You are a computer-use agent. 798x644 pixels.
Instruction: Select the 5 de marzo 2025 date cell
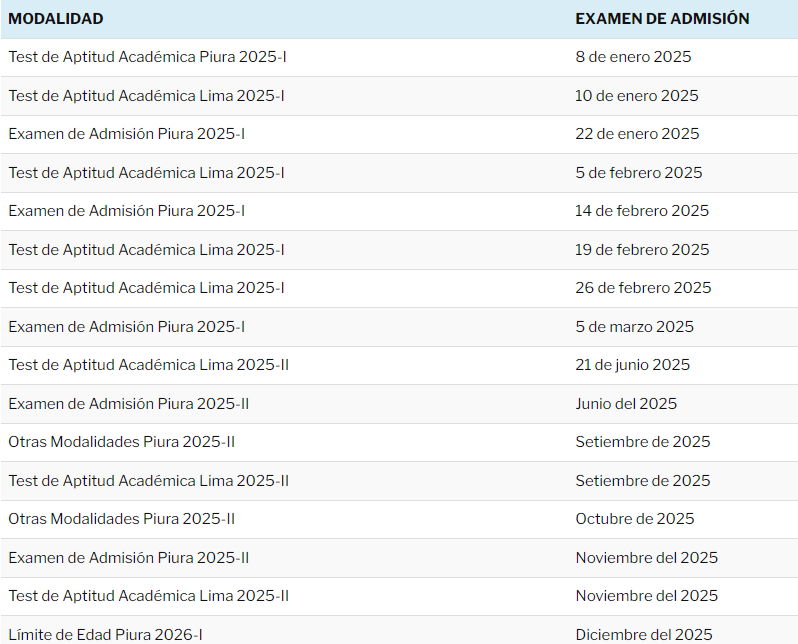coord(634,327)
